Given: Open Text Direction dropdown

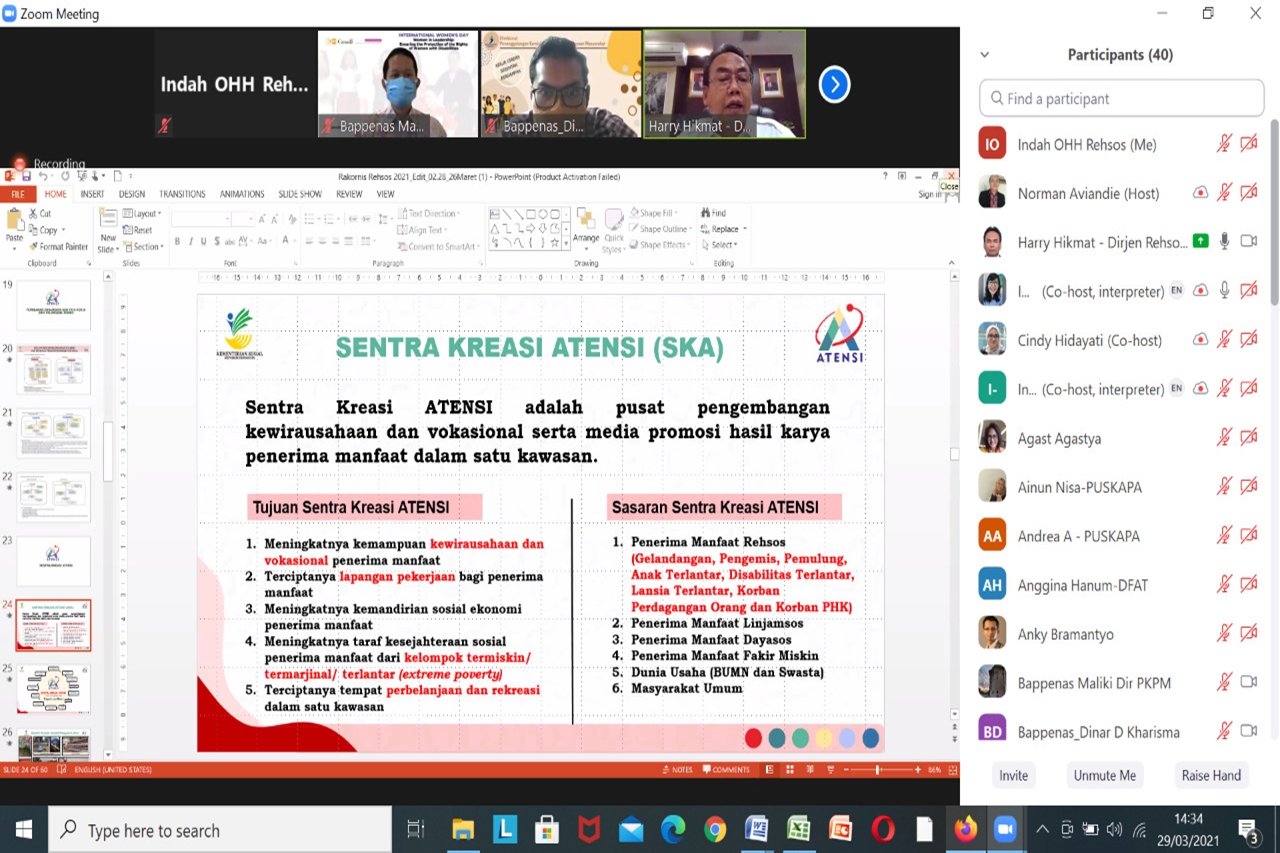Looking at the screenshot, I should click(x=429, y=213).
